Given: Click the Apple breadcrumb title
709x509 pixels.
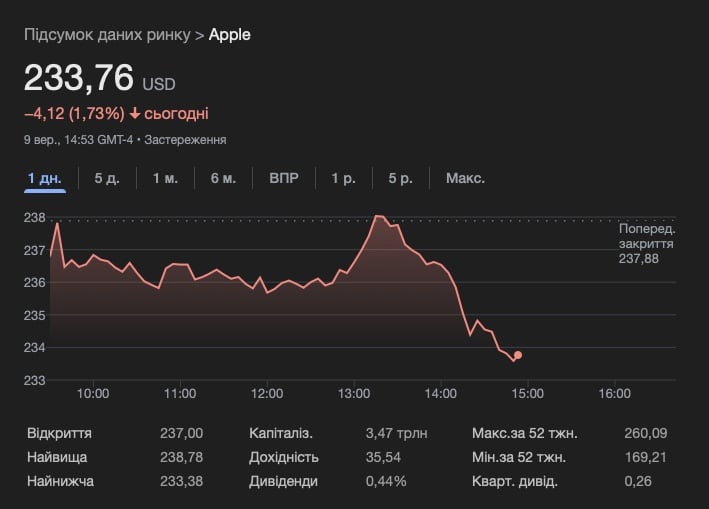Looking at the screenshot, I should [x=230, y=35].
